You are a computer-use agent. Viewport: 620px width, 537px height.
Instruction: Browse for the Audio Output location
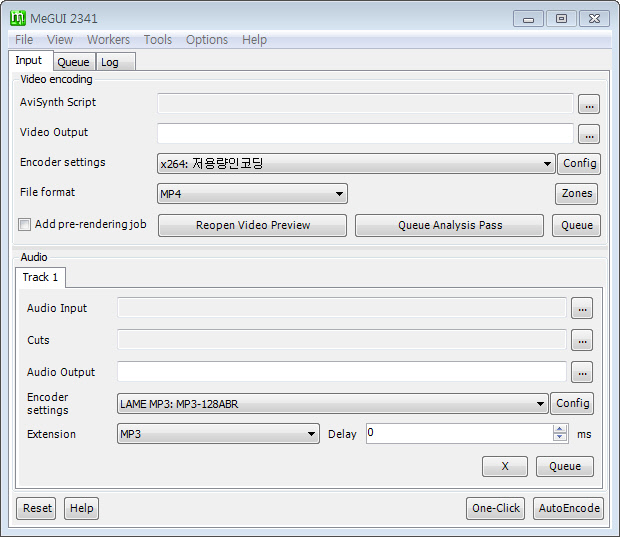click(x=582, y=372)
